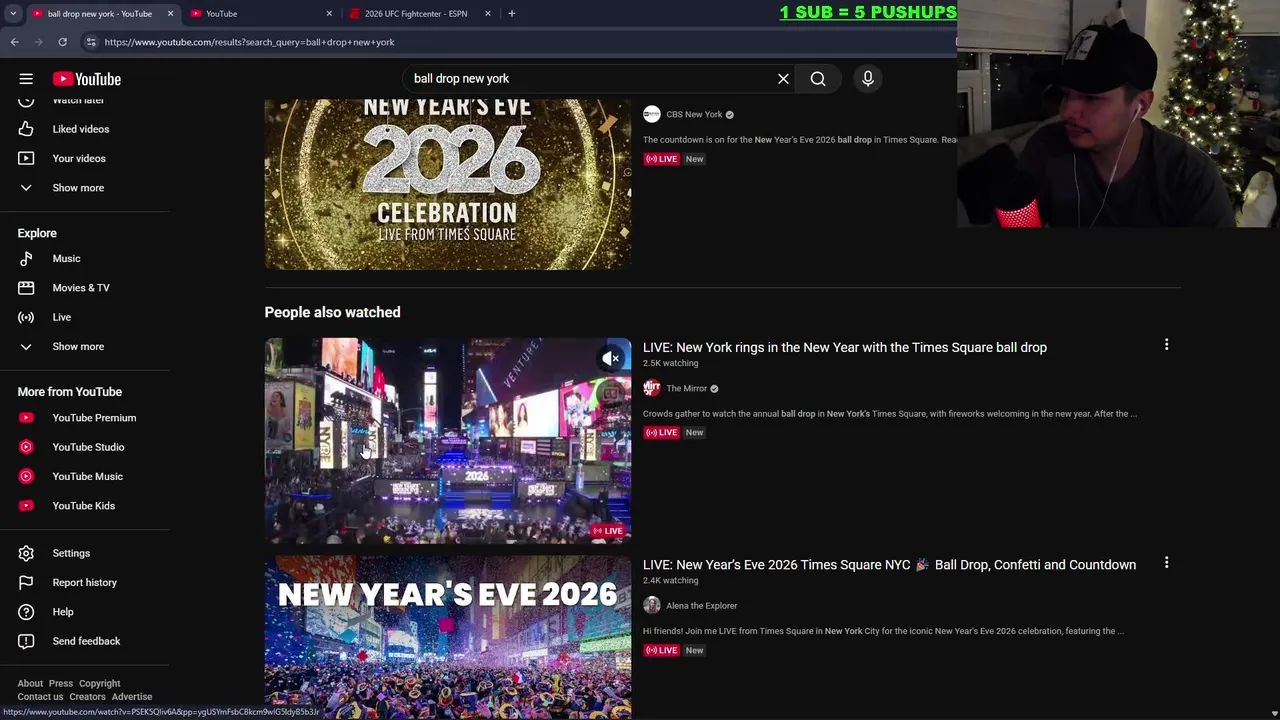This screenshot has width=1280, height=720.
Task: Click the More from YouTube heading
Action: click(69, 392)
